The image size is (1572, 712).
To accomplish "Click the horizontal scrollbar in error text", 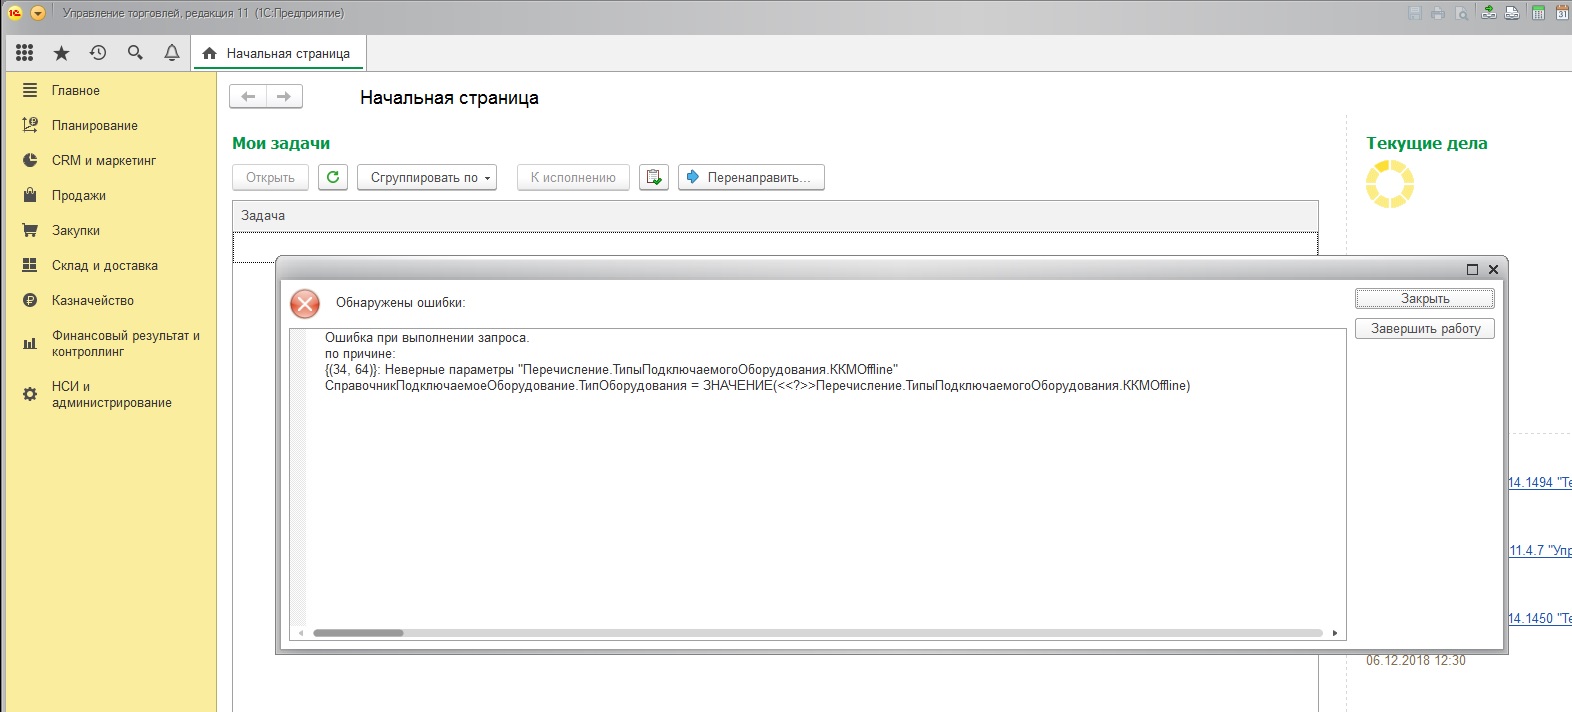I will point(358,633).
